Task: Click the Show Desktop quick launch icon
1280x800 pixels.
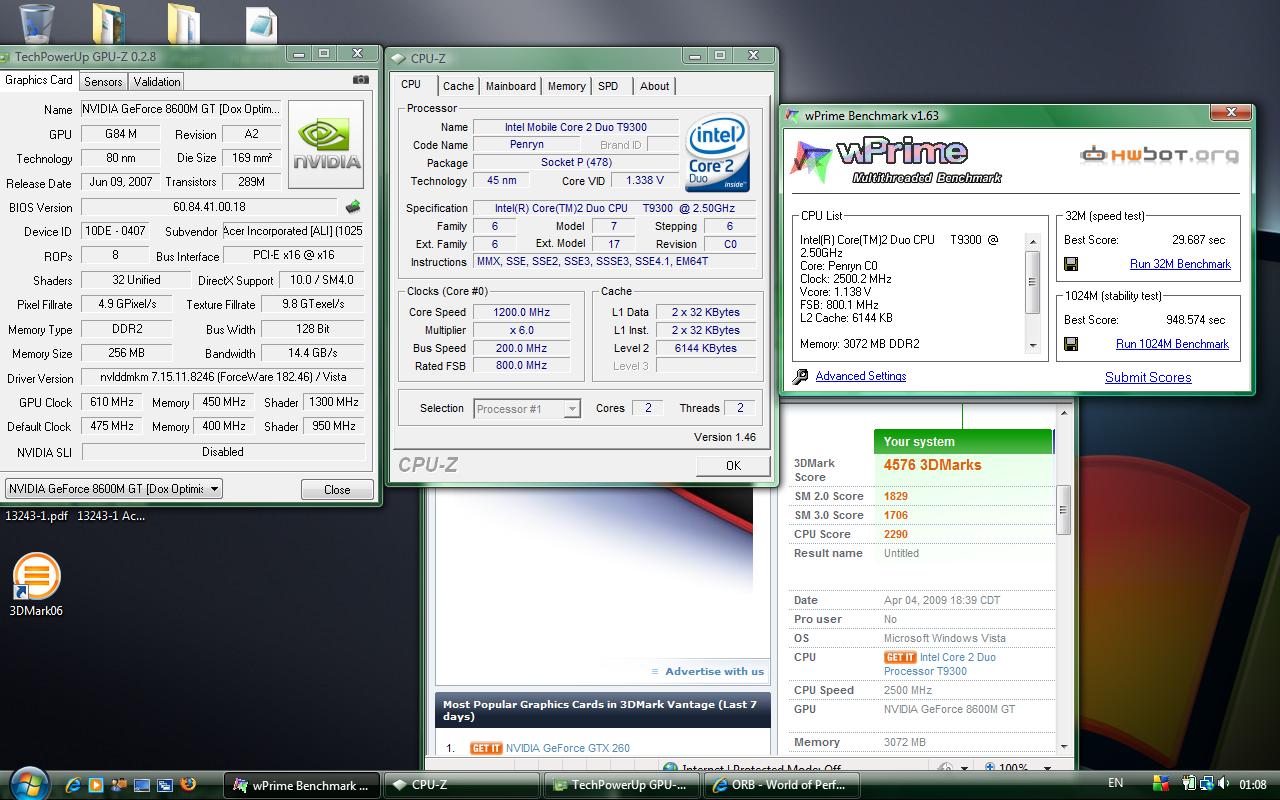Action: (142, 785)
